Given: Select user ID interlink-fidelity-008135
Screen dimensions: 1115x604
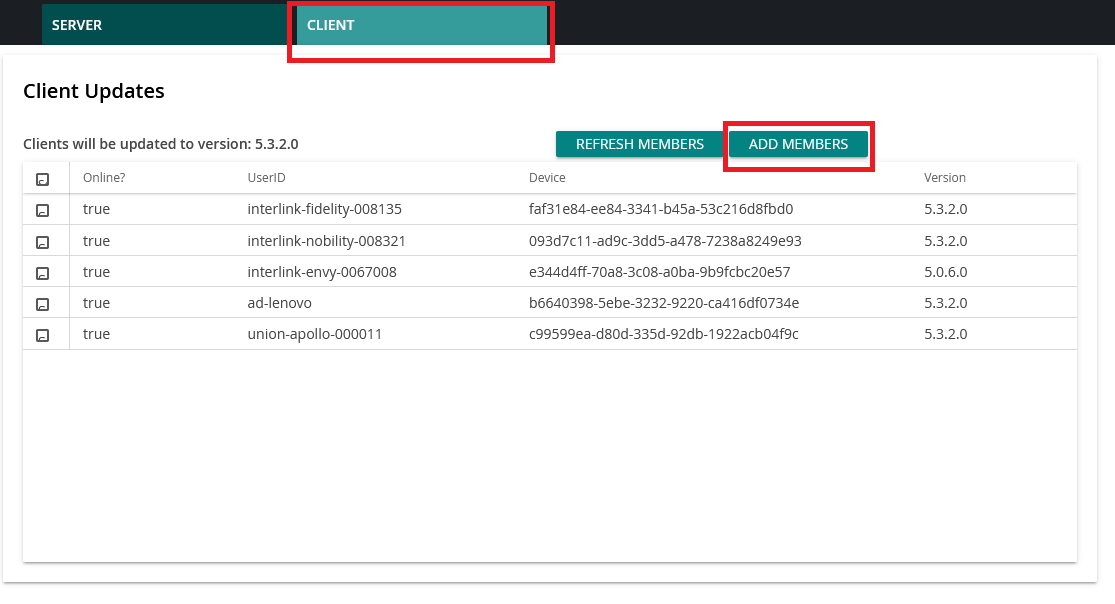Looking at the screenshot, I should point(324,209).
